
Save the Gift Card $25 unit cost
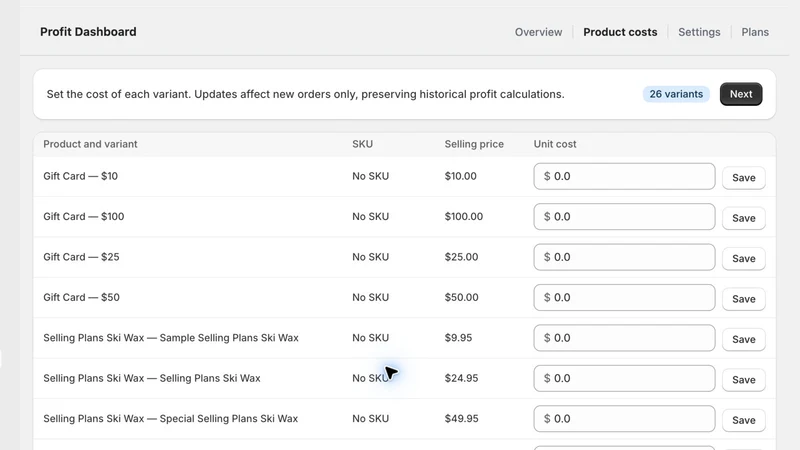(x=743, y=258)
